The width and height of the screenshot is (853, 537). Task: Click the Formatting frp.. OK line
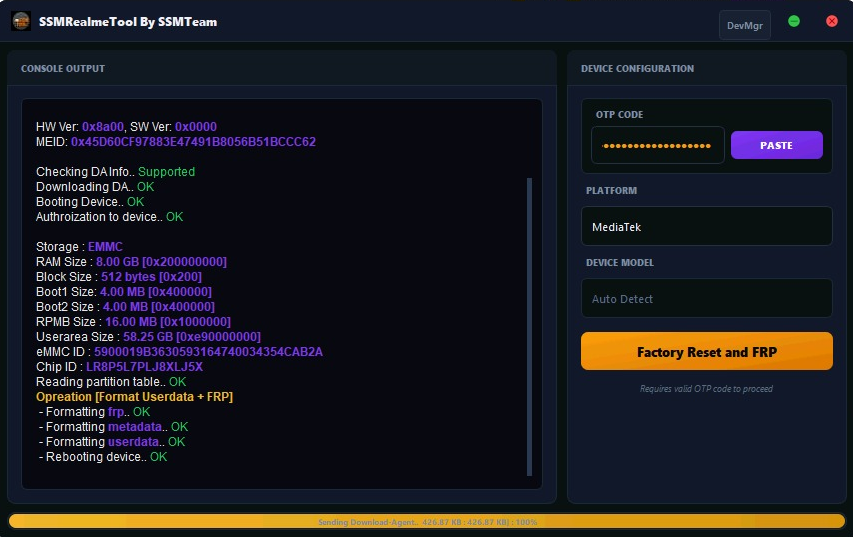tap(95, 412)
